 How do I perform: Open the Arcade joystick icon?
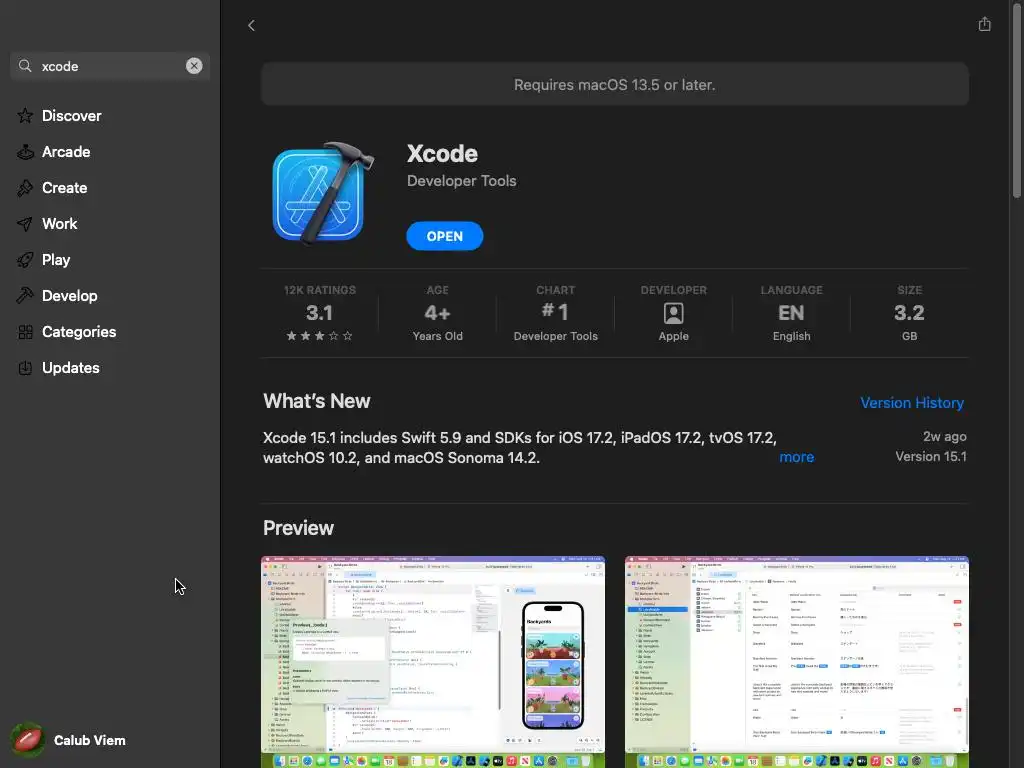[x=25, y=152]
